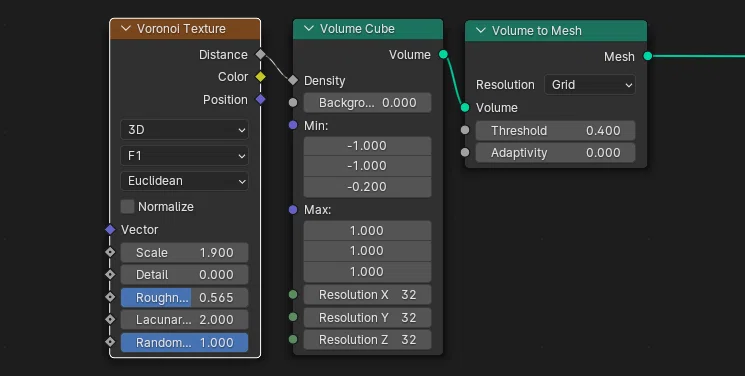The image size is (745, 376).
Task: Click the Distance output socket
Action: (x=260, y=54)
